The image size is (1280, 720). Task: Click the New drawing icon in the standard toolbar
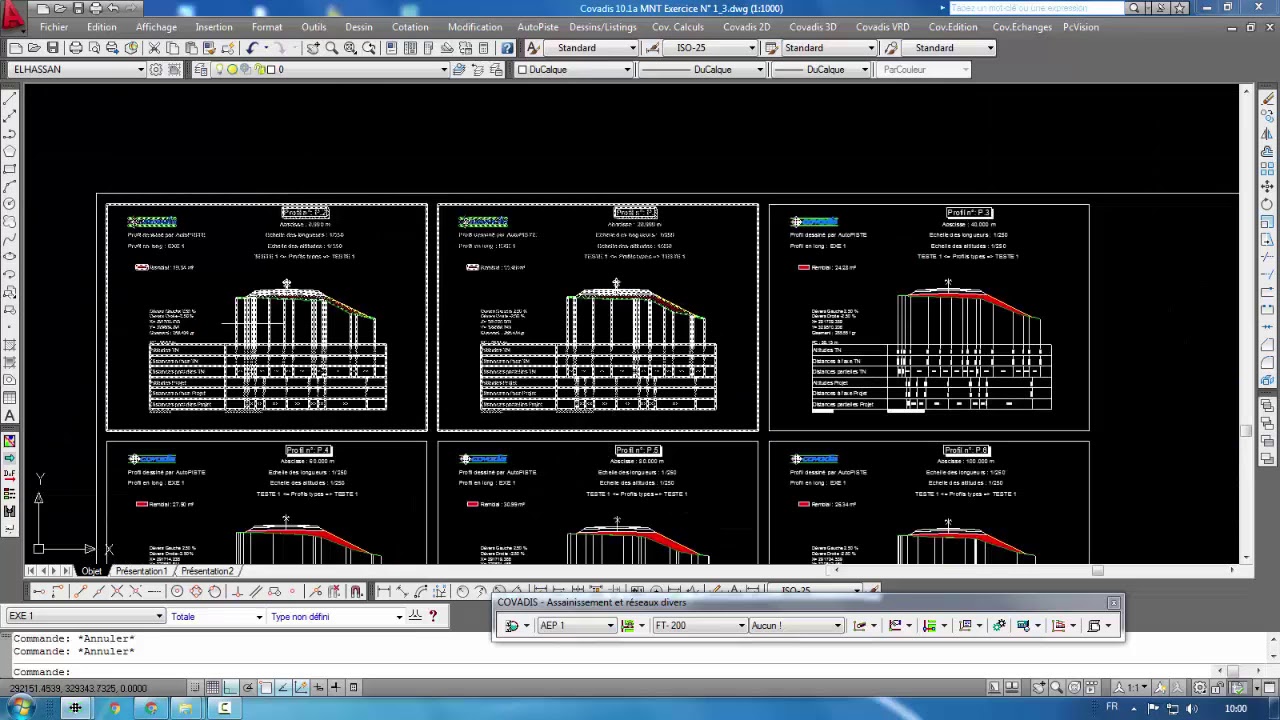(x=15, y=48)
